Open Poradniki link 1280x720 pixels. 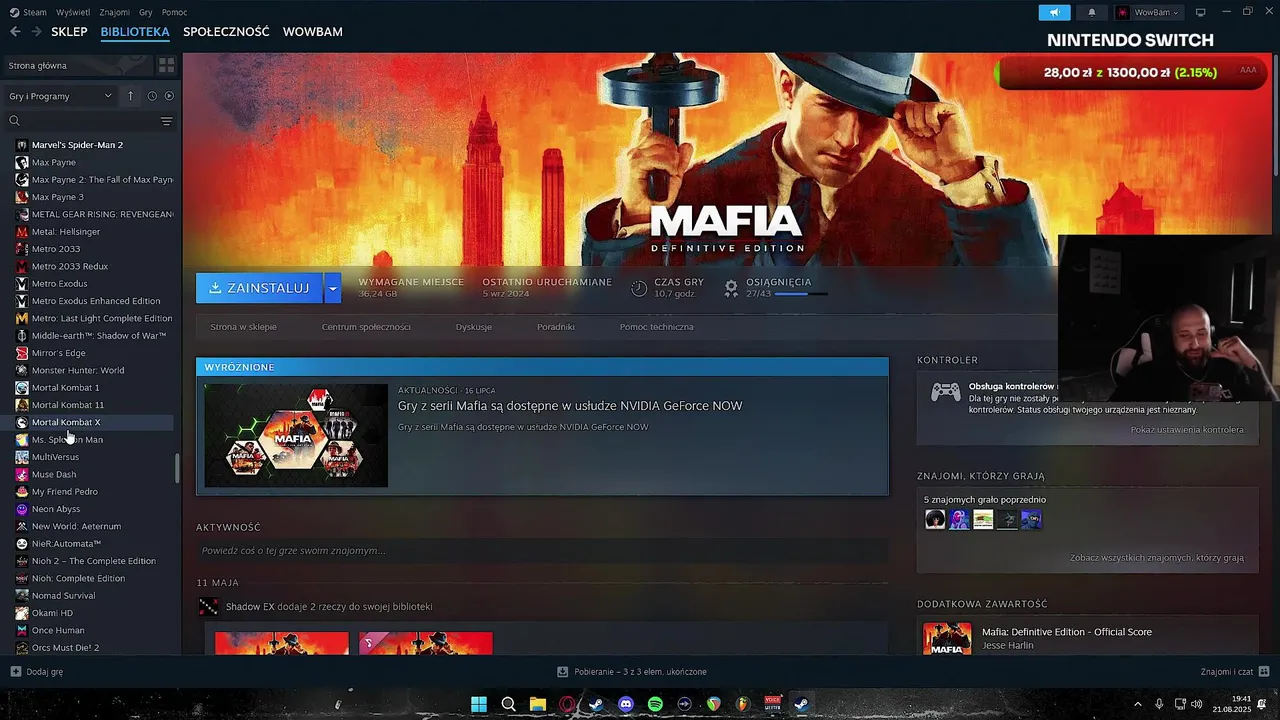[x=555, y=327]
